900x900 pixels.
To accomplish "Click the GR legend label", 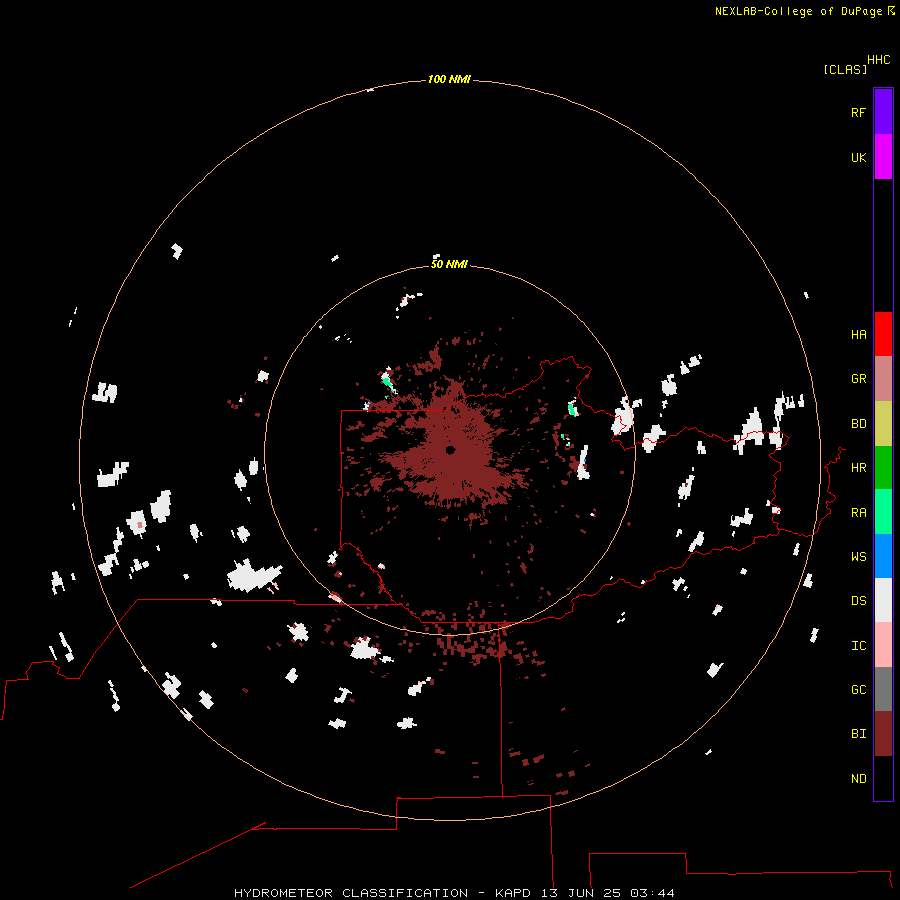I will 858,379.
